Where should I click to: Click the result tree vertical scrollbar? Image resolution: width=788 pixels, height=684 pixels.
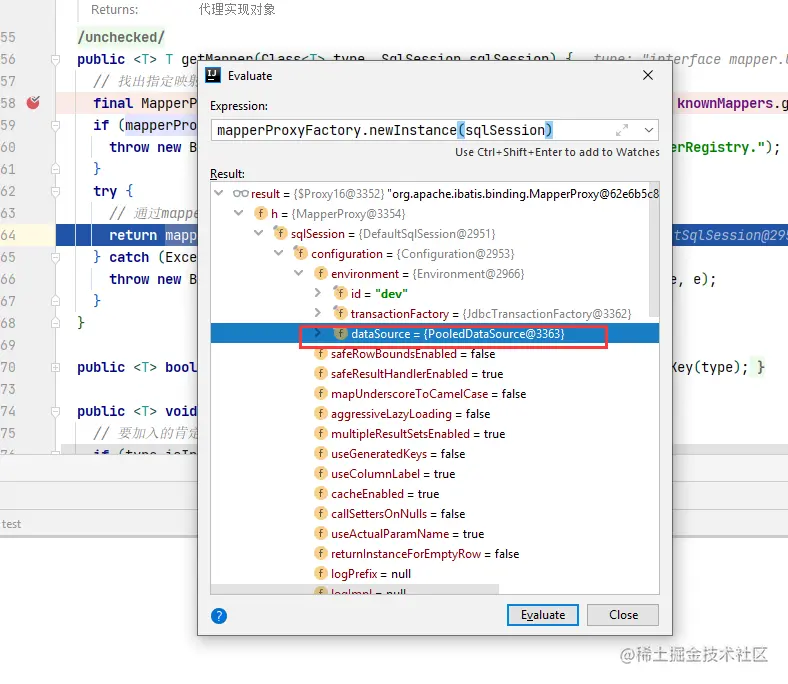654,250
